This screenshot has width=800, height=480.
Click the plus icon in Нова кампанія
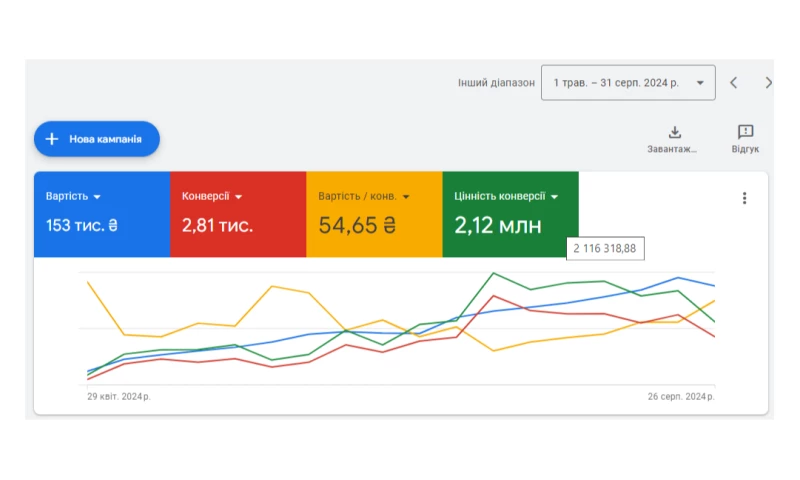pyautogui.click(x=52, y=139)
